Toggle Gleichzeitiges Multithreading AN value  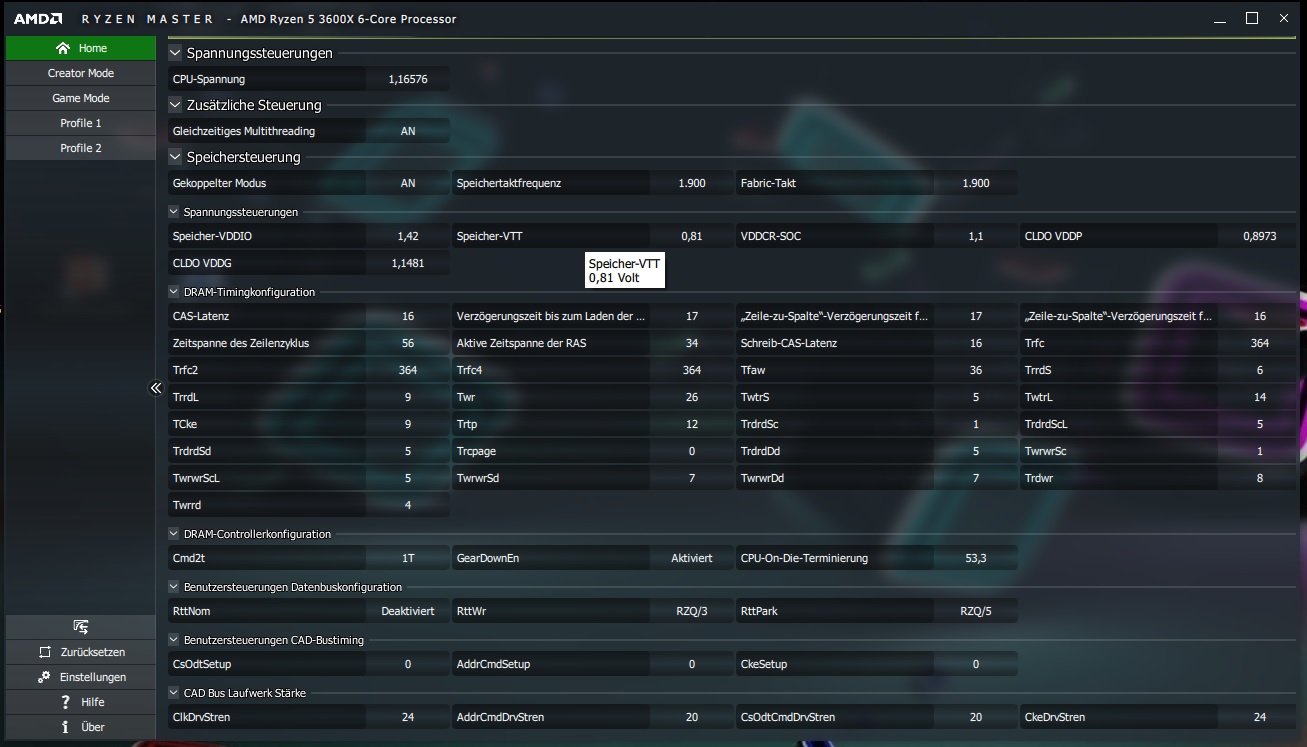pos(408,131)
